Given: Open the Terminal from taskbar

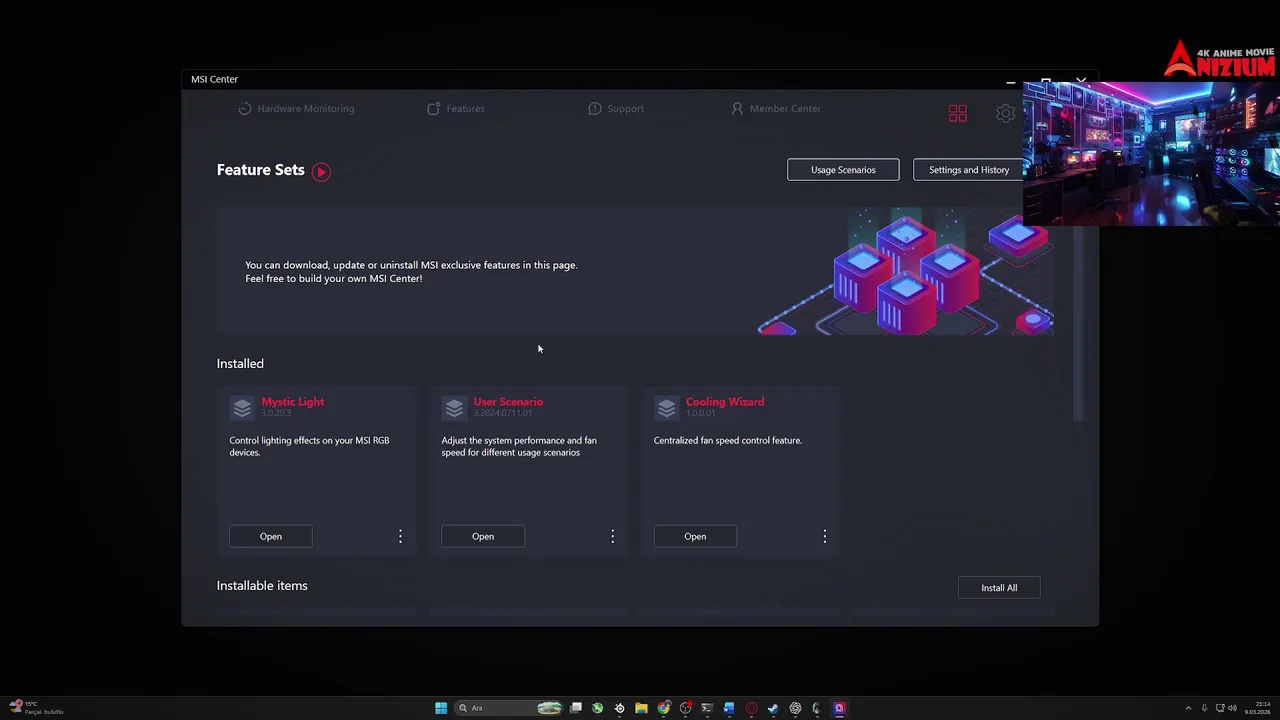Looking at the screenshot, I should click(x=707, y=708).
